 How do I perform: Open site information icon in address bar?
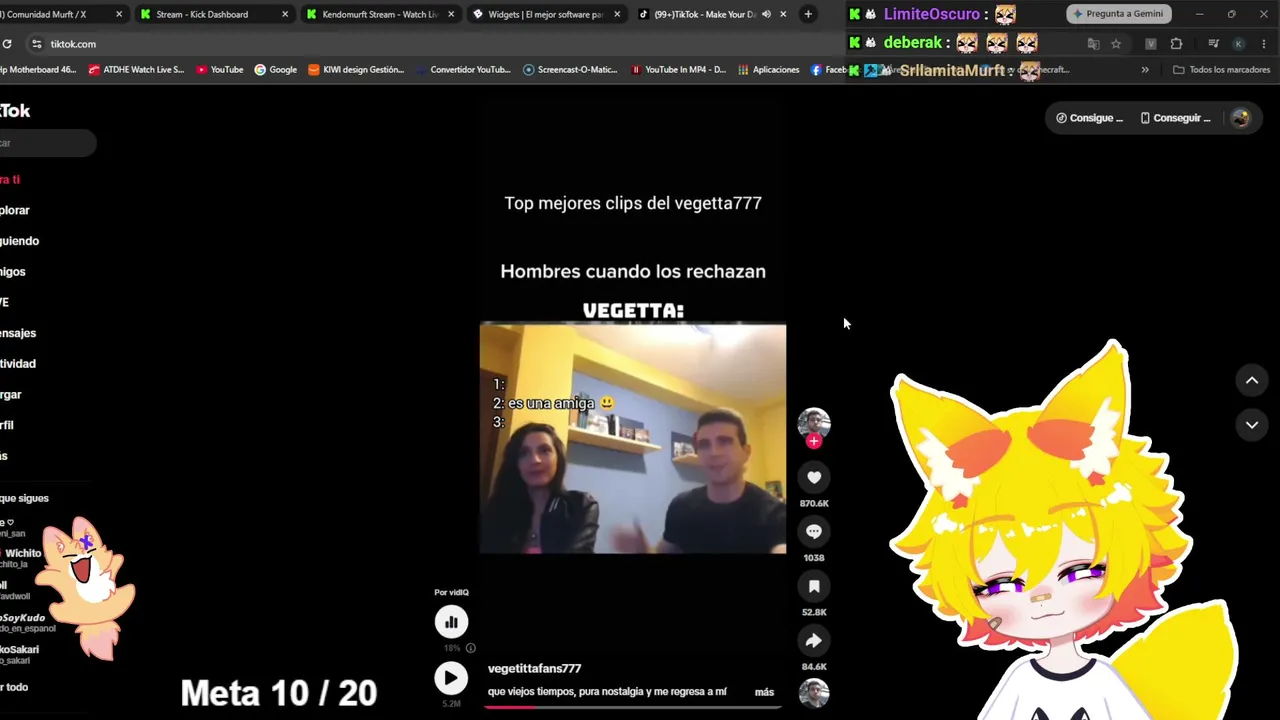point(37,44)
